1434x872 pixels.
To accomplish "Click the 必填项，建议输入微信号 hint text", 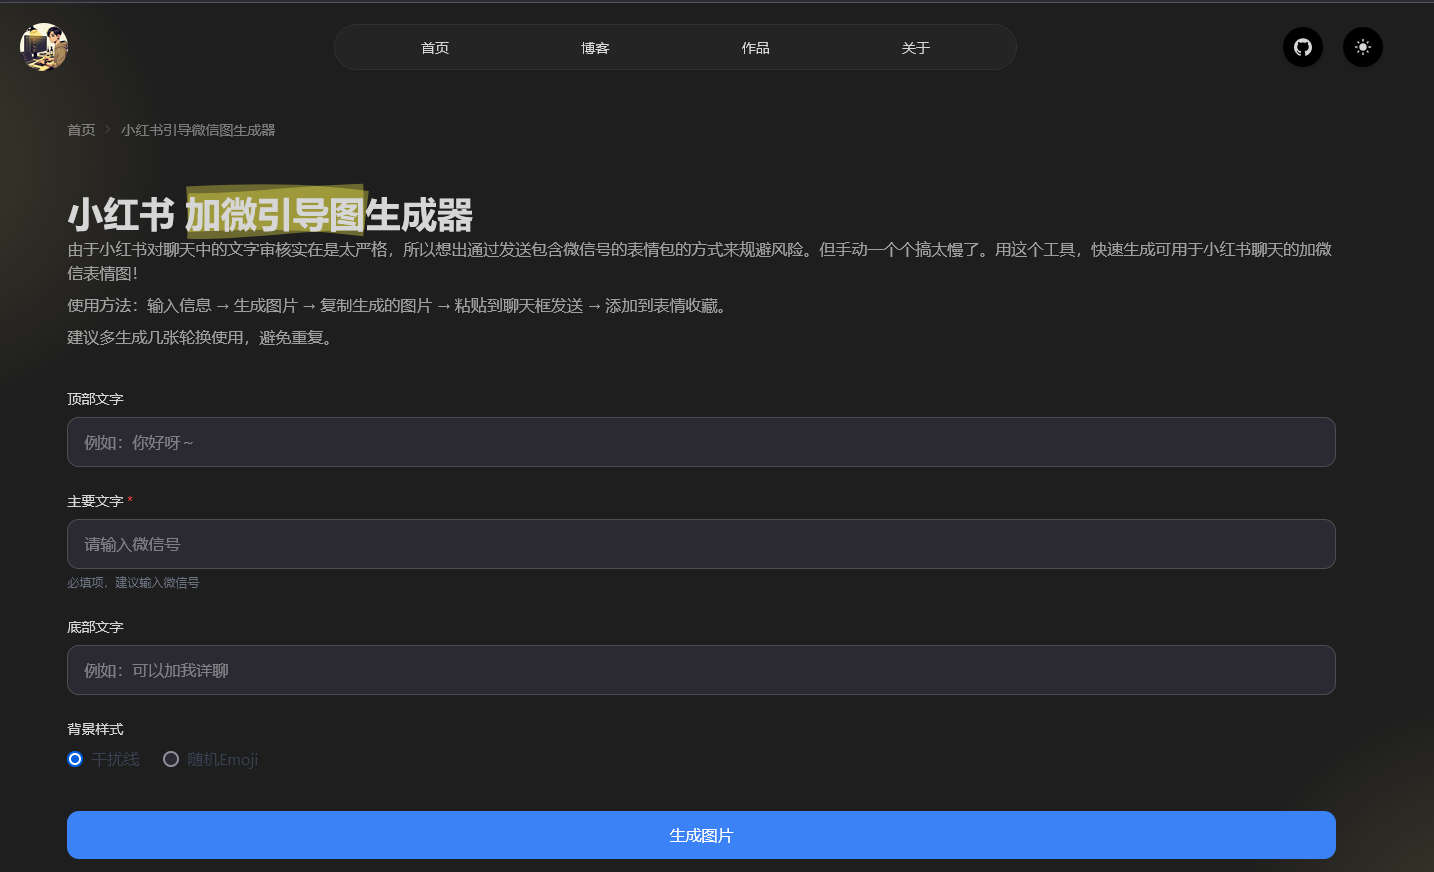I will click(x=133, y=583).
